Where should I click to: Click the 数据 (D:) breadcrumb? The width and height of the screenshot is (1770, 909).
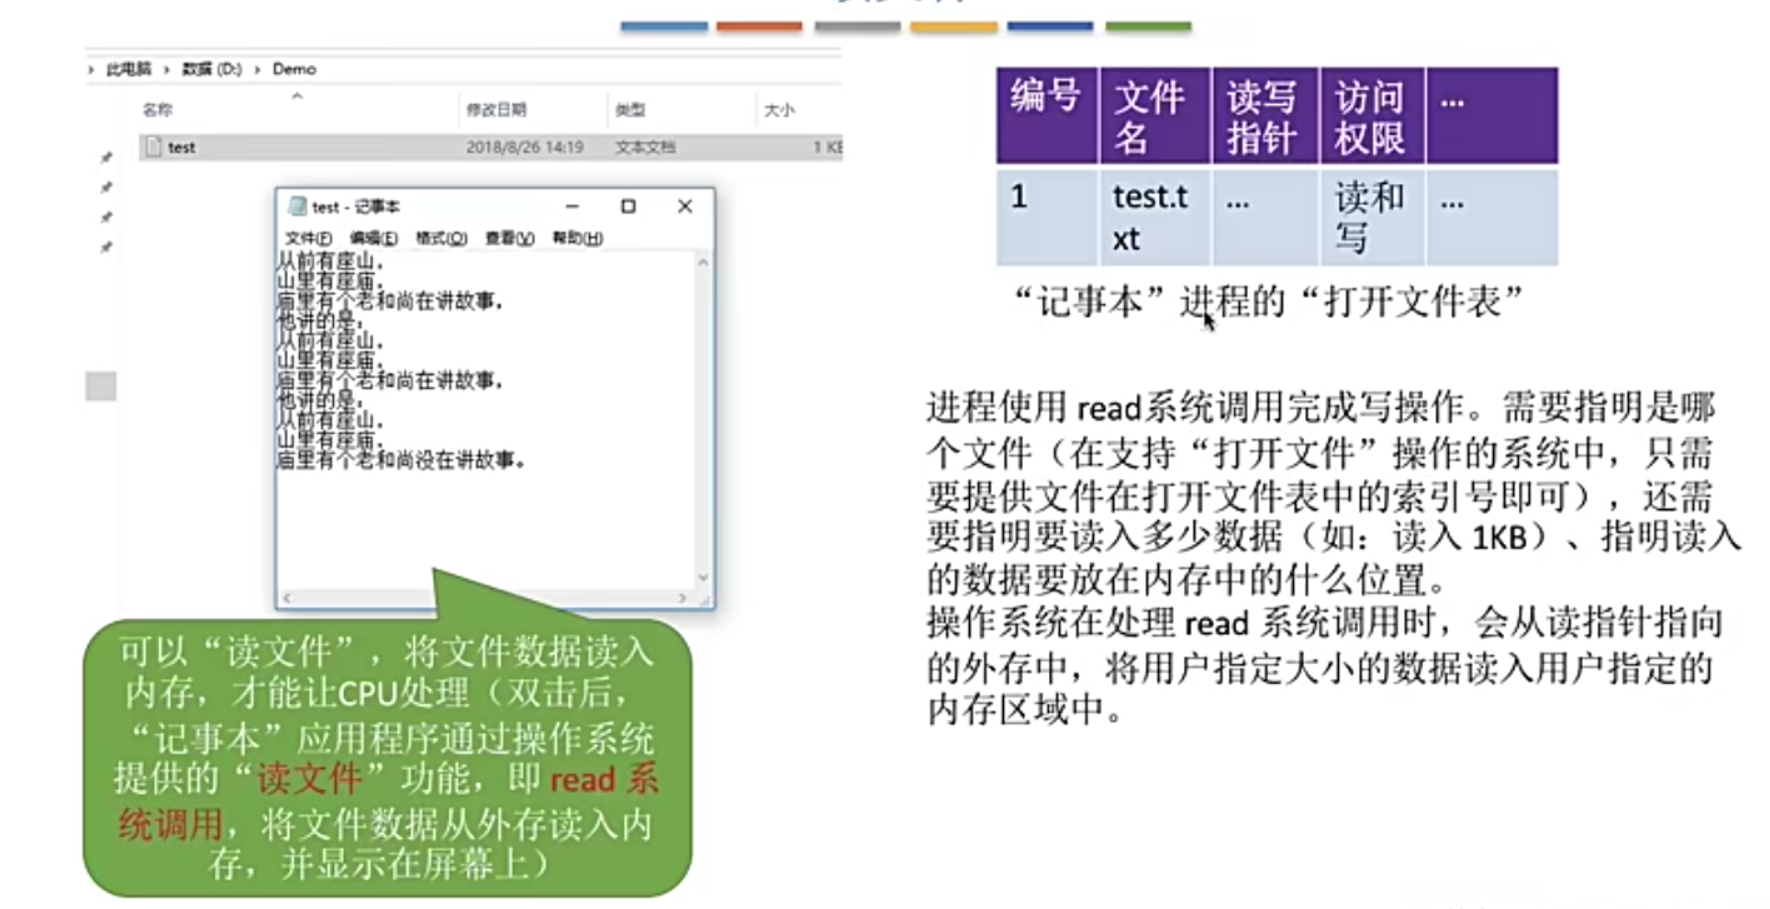click(211, 69)
